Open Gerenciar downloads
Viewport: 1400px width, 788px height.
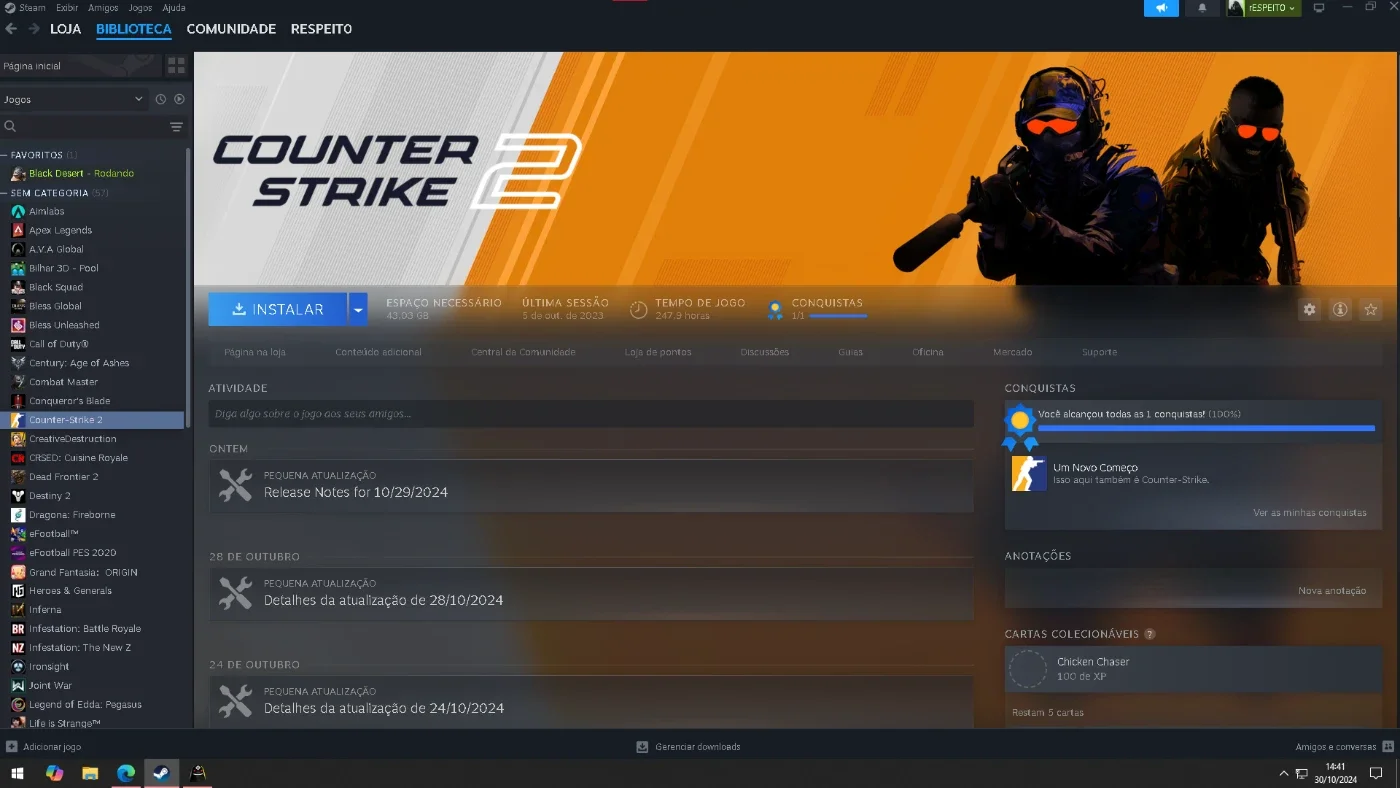click(689, 747)
